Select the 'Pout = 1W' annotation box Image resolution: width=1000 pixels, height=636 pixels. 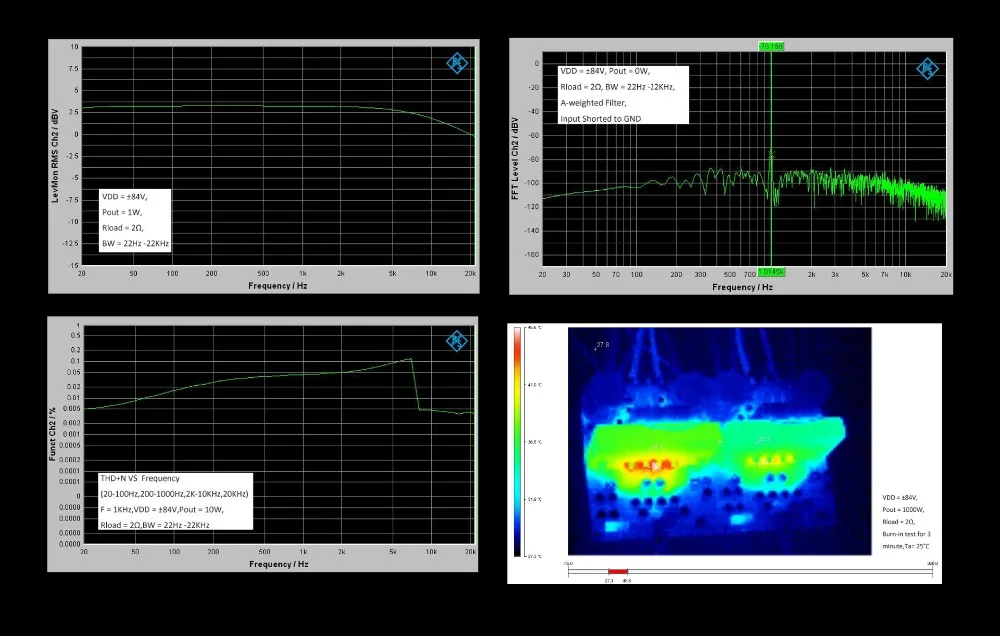(135, 220)
